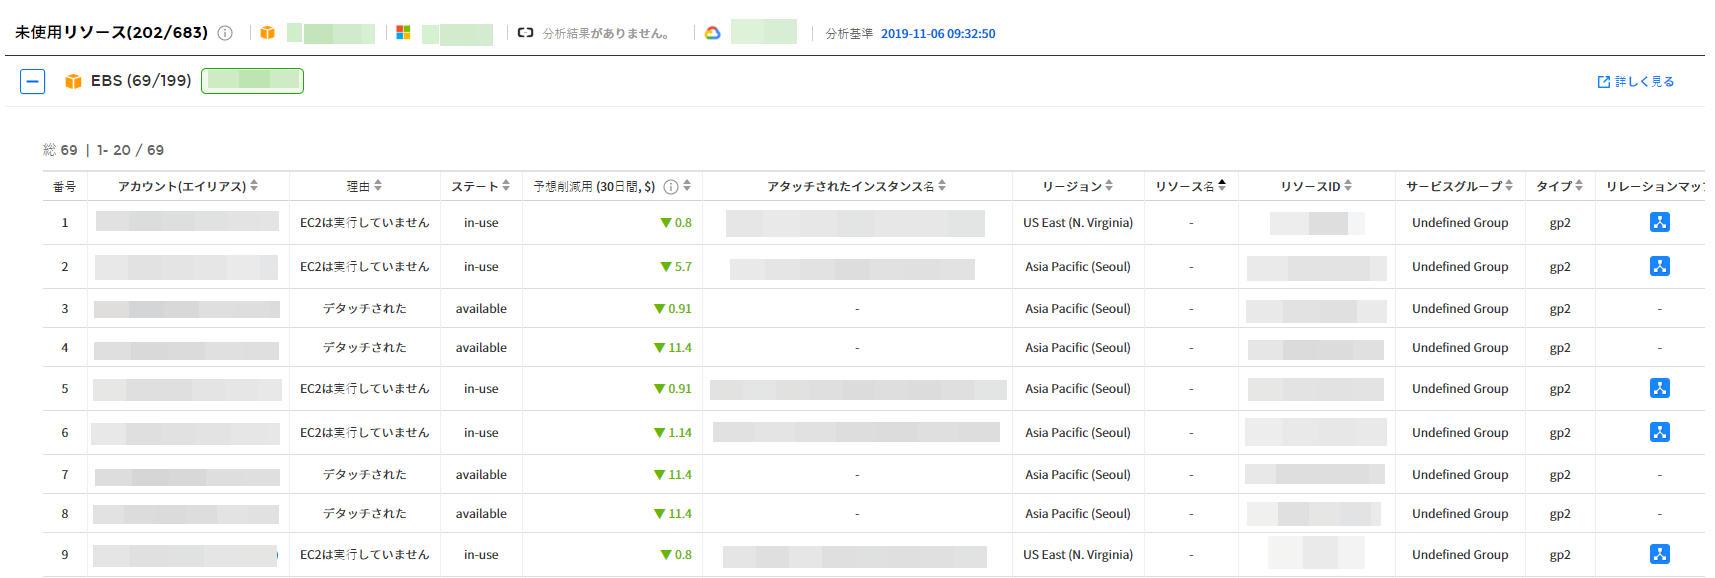Open the 詳しく見る details link
Screen dimensions: 1715x578
click(1635, 82)
